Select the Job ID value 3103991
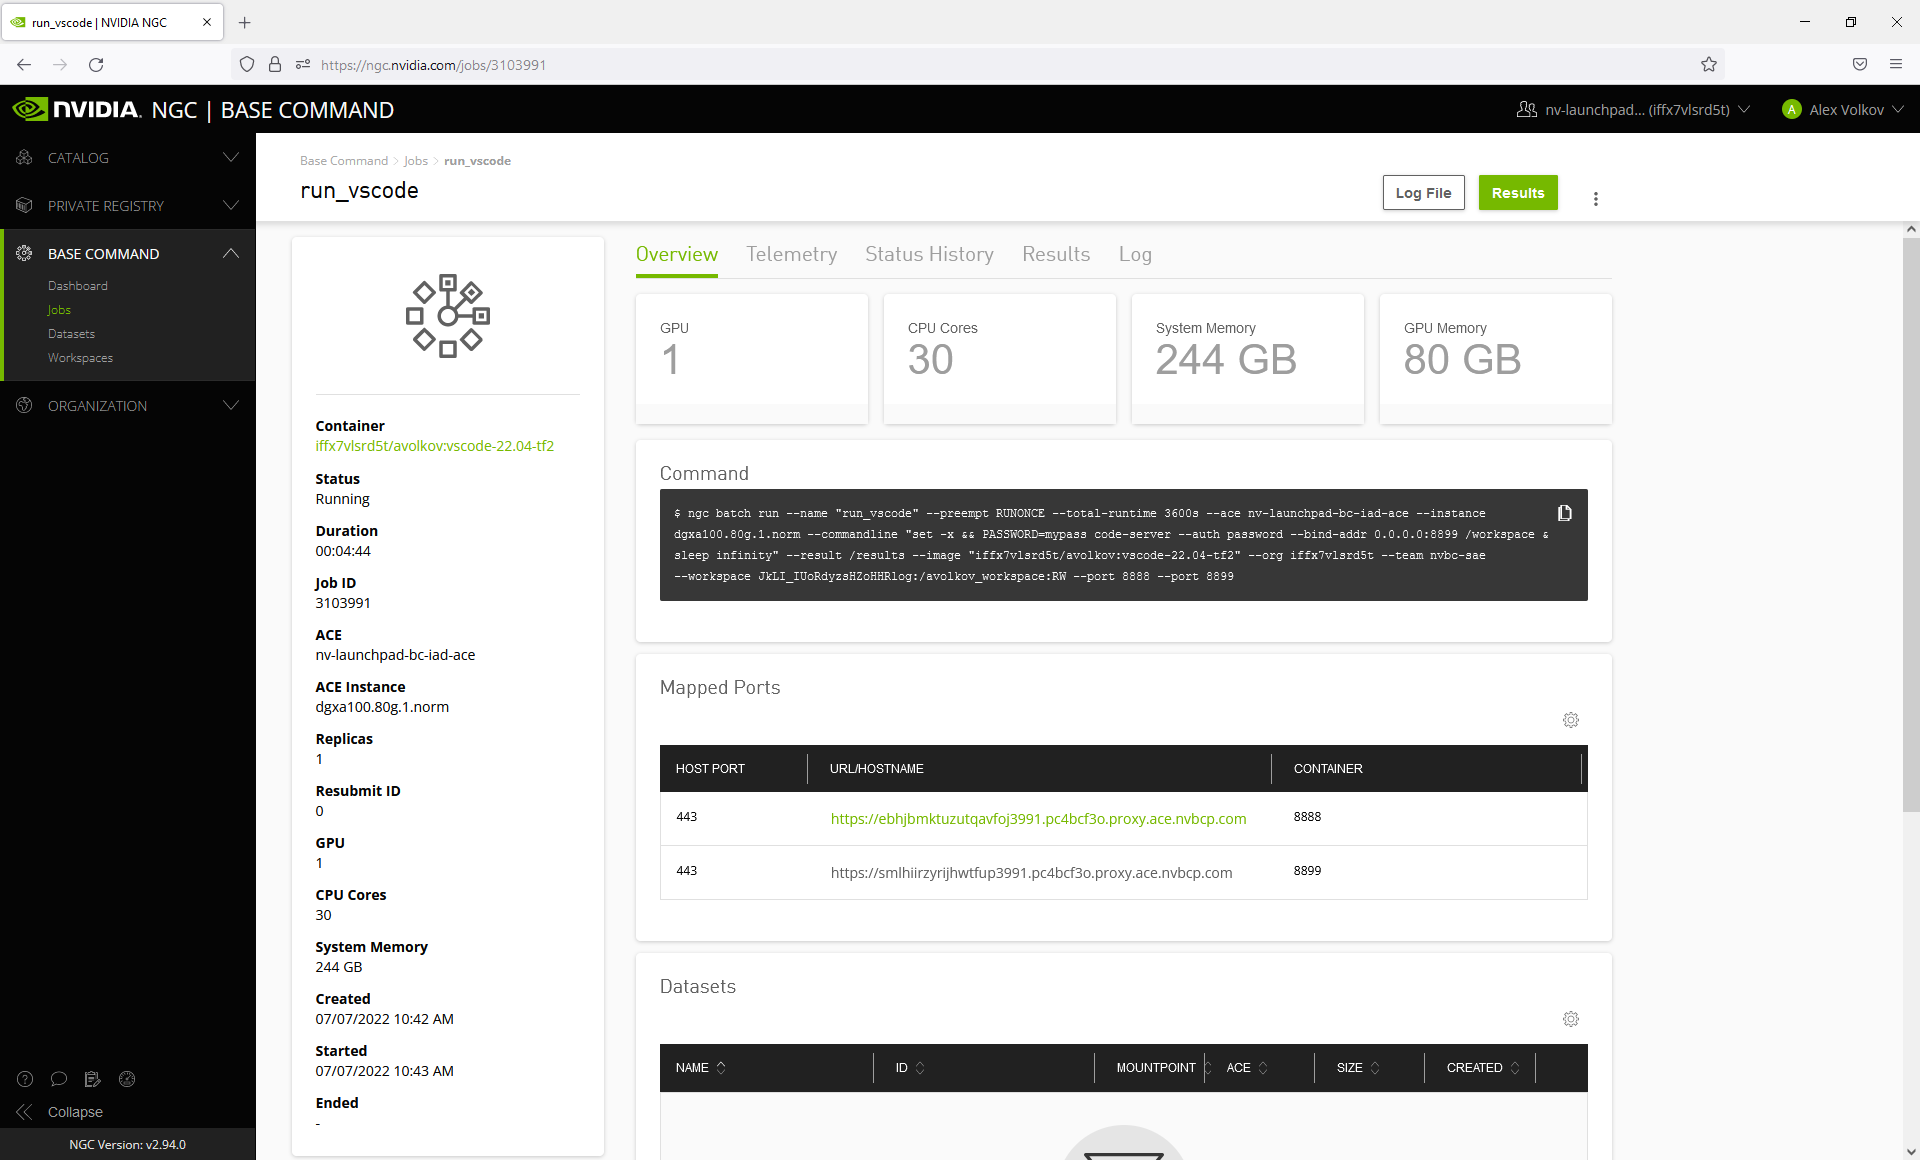1920x1160 pixels. 343,603
